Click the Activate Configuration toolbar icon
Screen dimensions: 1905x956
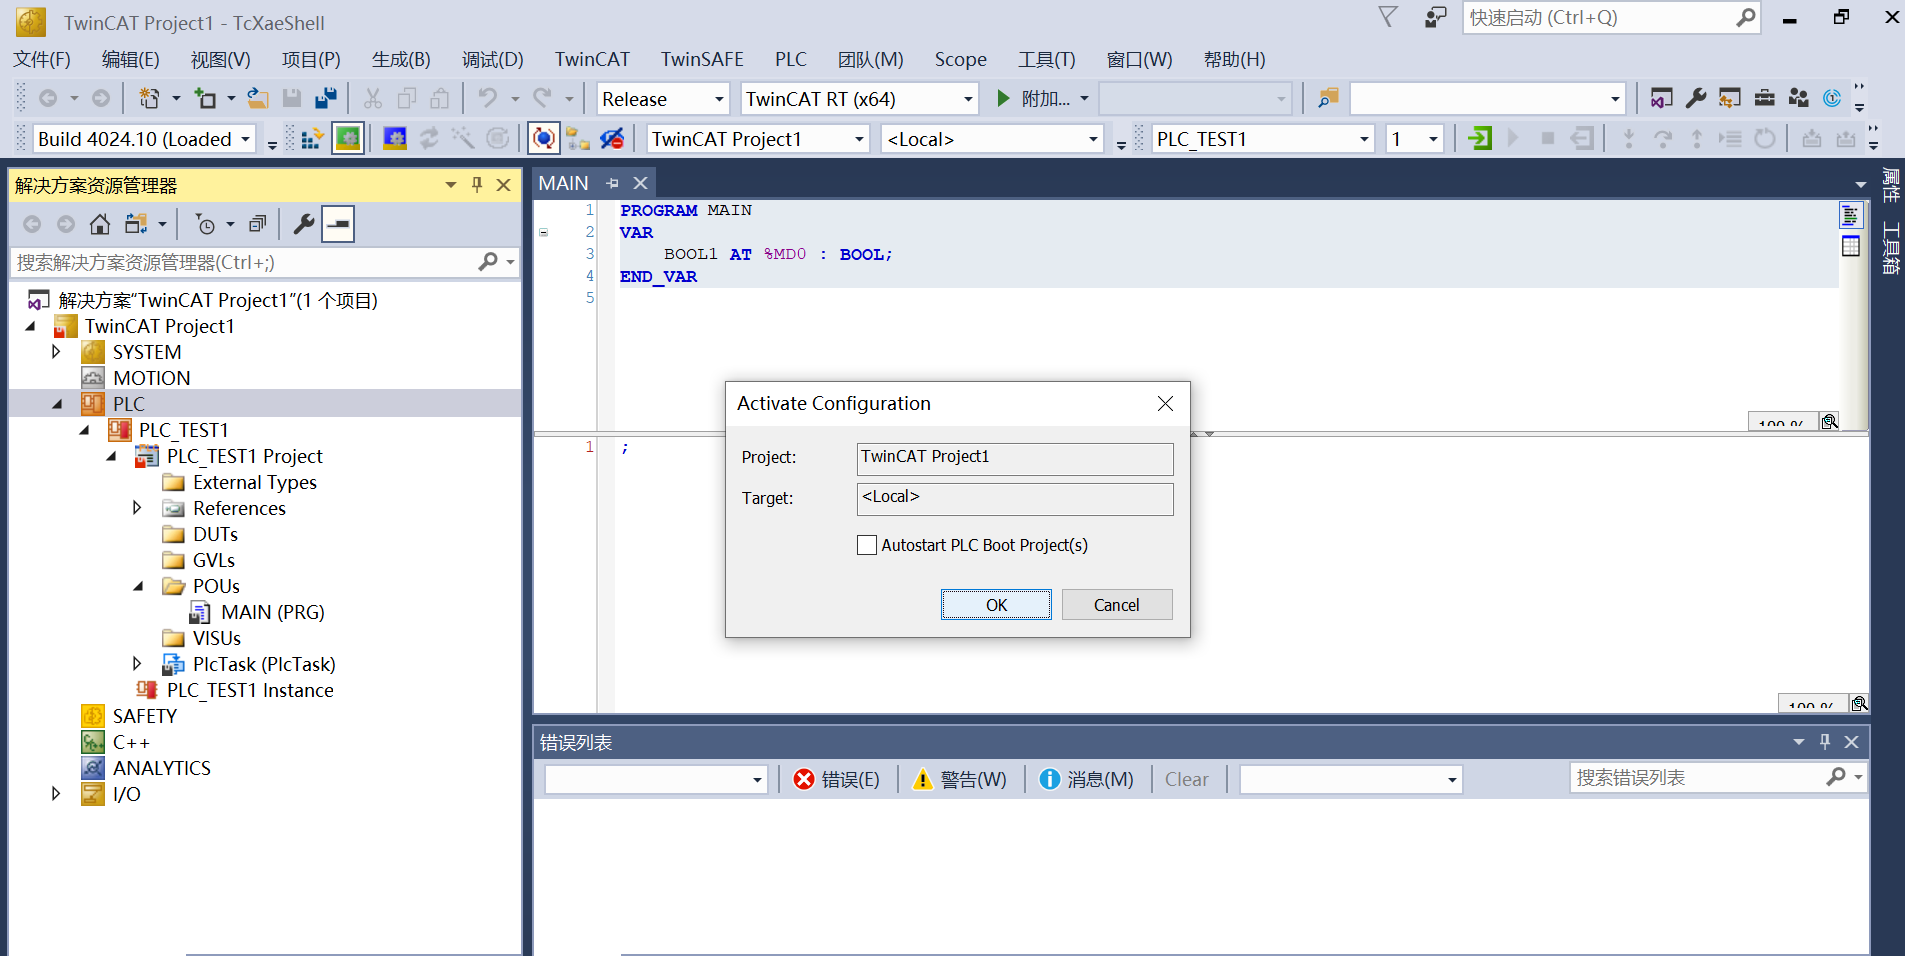pos(311,138)
